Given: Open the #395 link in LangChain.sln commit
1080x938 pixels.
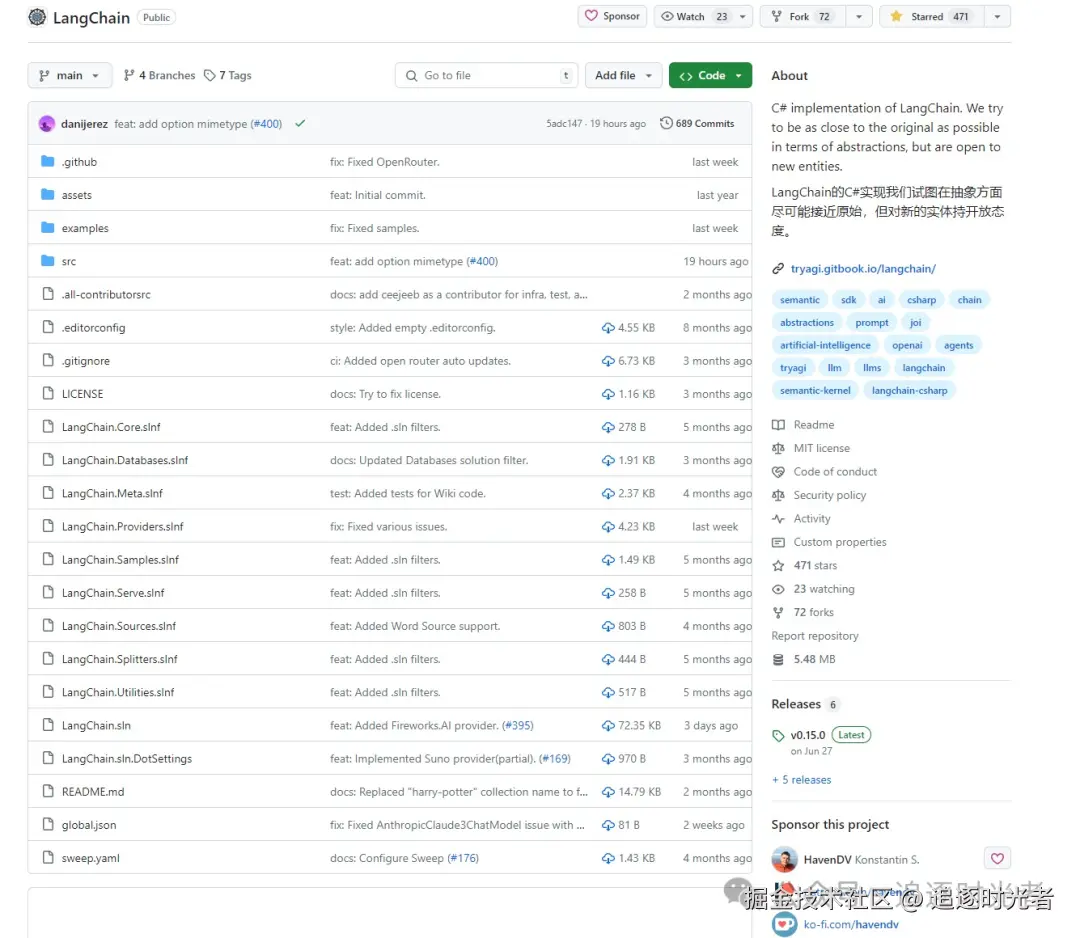Looking at the screenshot, I should click(517, 725).
